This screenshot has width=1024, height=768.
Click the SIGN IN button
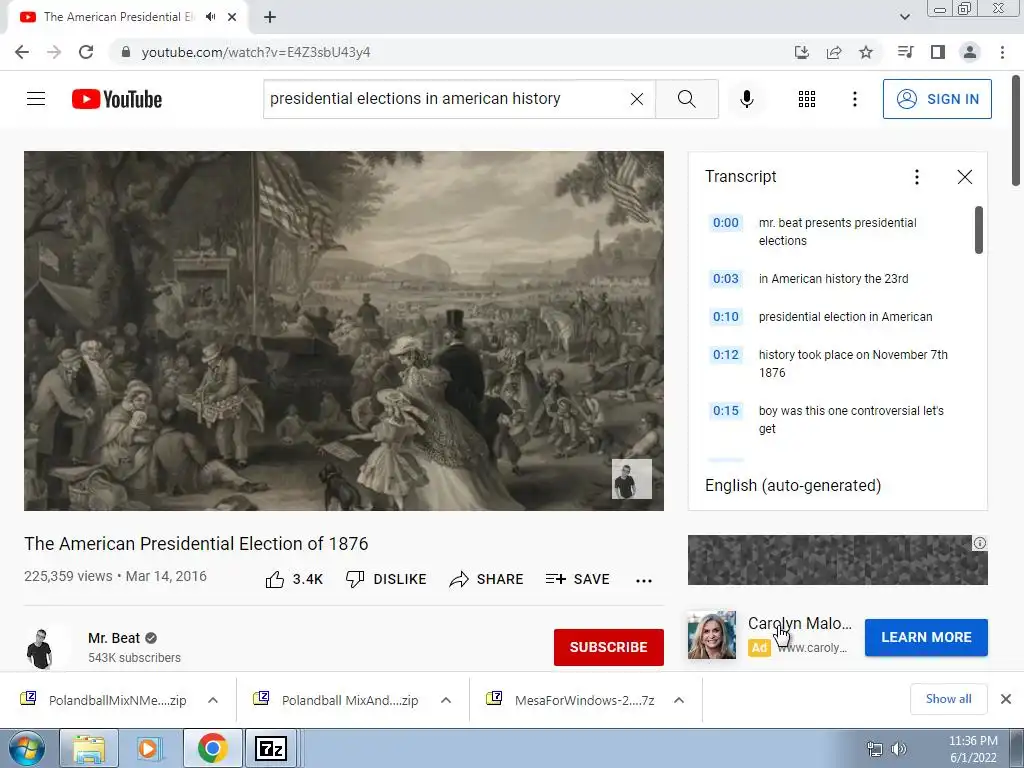point(937,99)
